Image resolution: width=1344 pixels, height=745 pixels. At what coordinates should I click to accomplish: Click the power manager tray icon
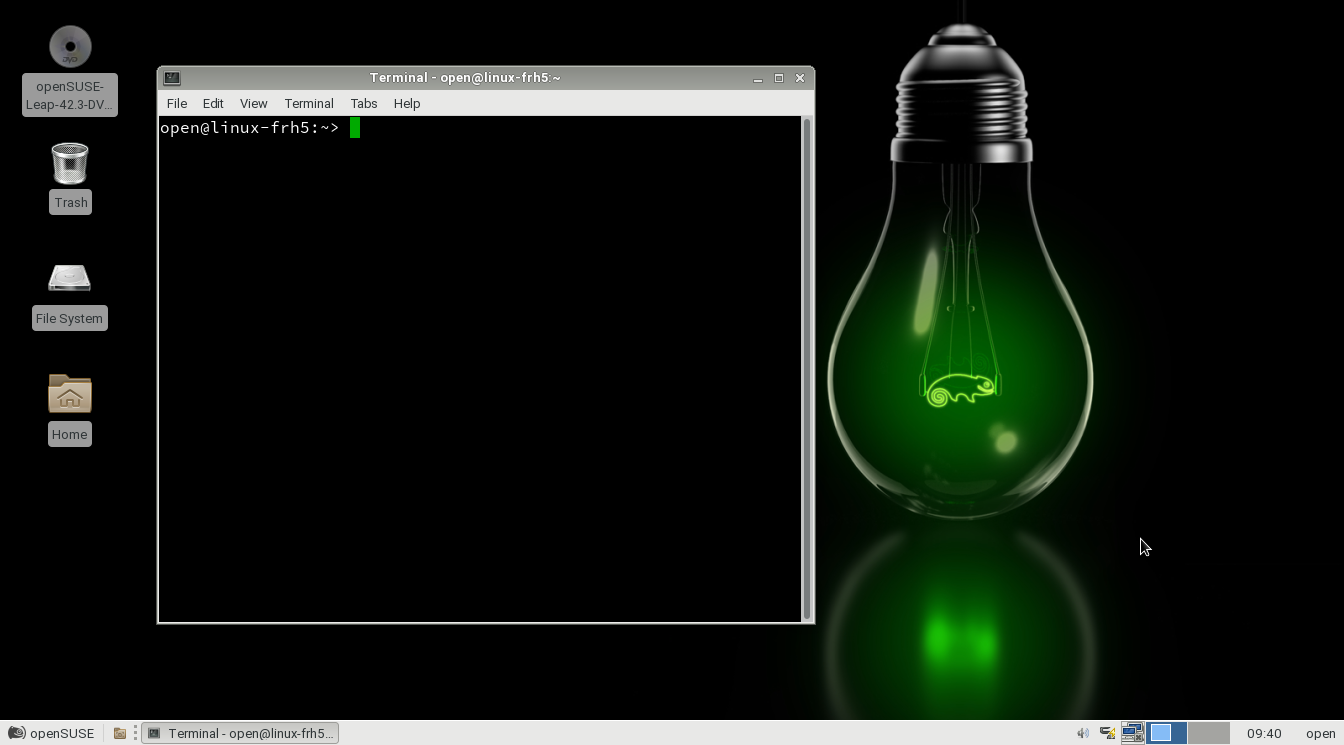1107,733
